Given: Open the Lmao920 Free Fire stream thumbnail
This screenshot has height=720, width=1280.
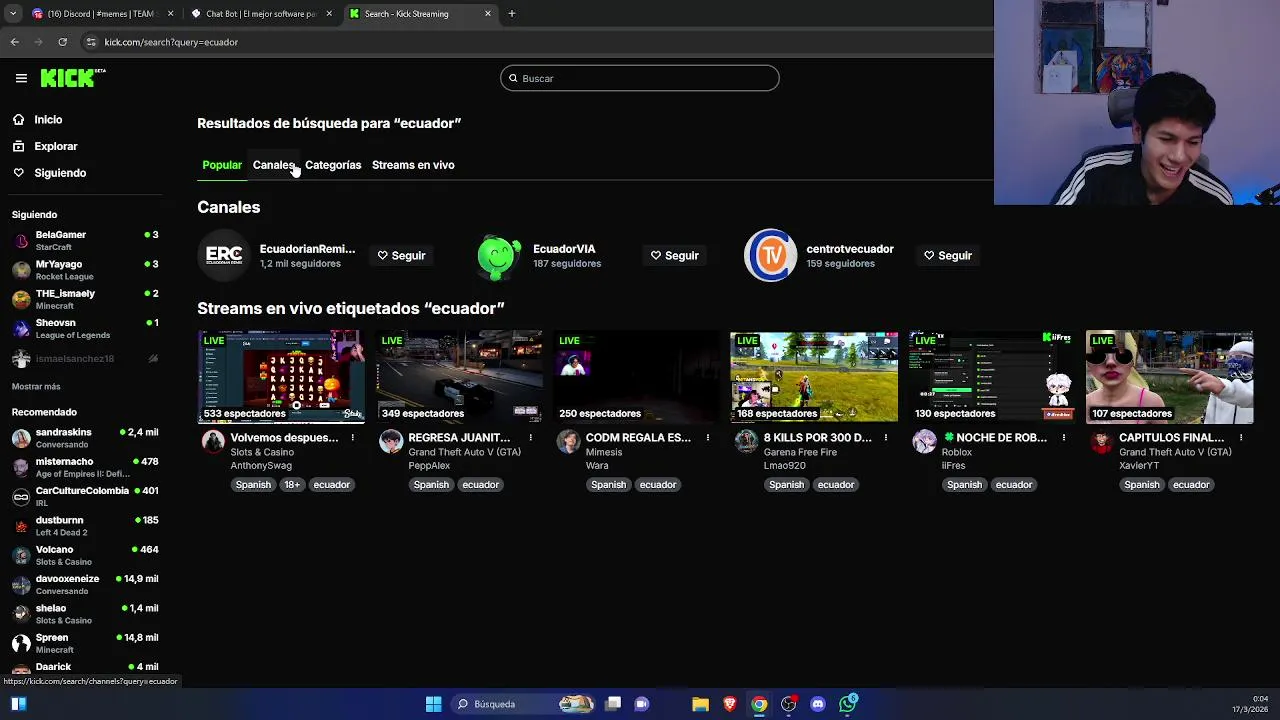Looking at the screenshot, I should (x=814, y=377).
